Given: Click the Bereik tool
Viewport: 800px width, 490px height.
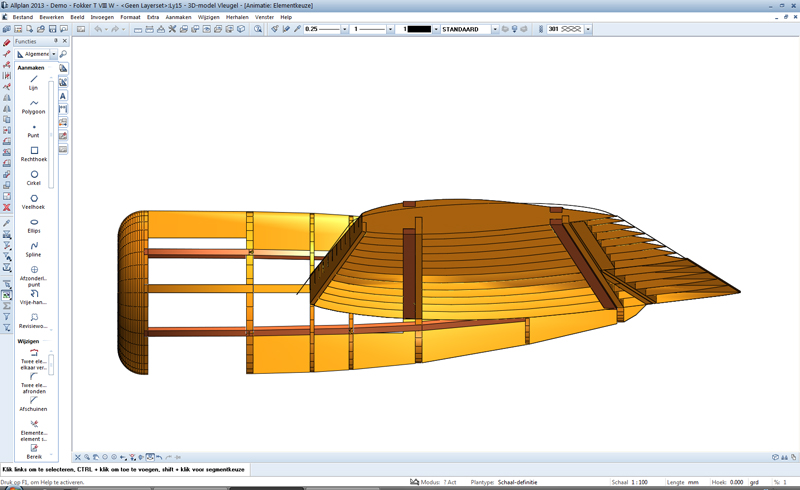Looking at the screenshot, I should tap(34, 451).
